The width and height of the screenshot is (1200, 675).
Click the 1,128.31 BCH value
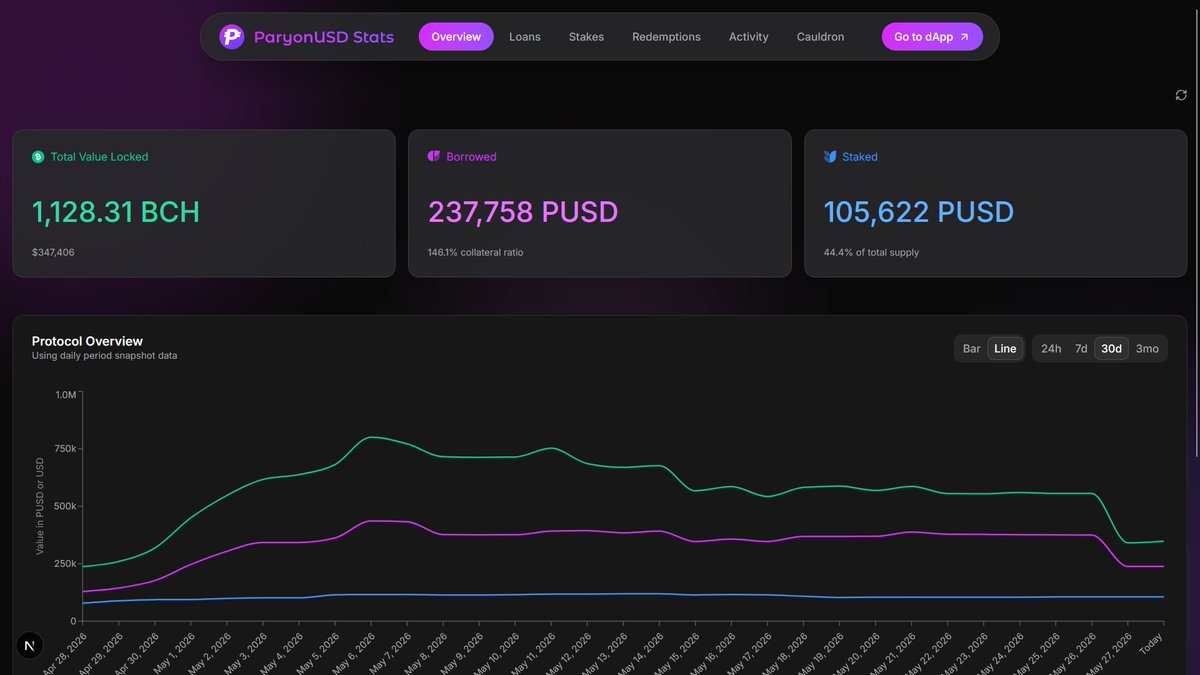(x=116, y=212)
